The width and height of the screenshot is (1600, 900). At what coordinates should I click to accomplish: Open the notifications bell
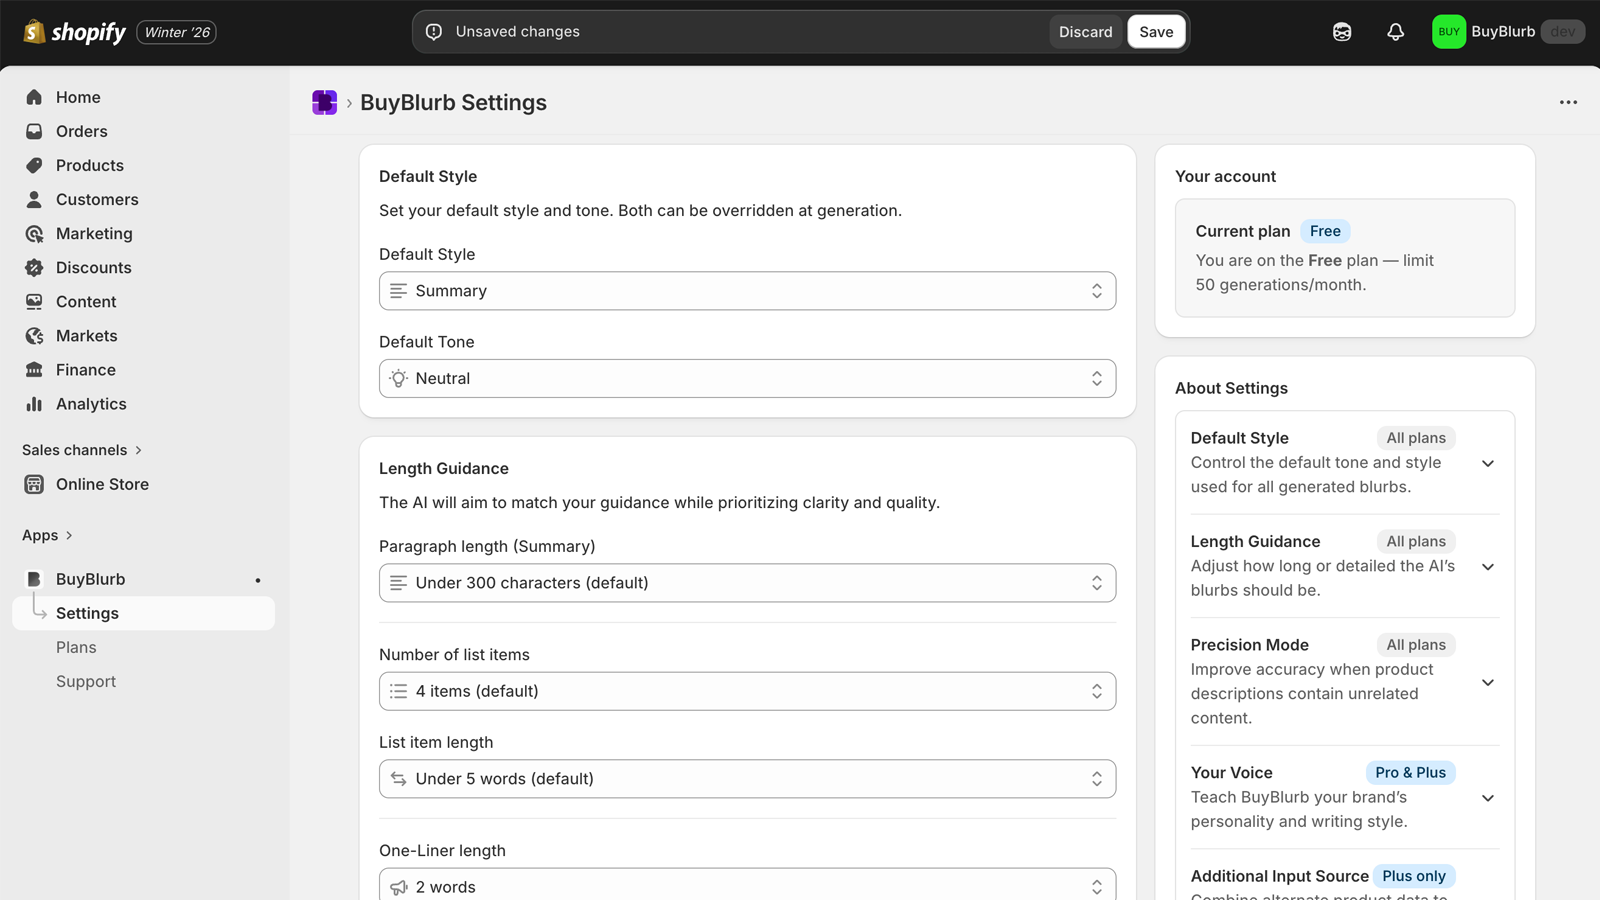[x=1395, y=31]
